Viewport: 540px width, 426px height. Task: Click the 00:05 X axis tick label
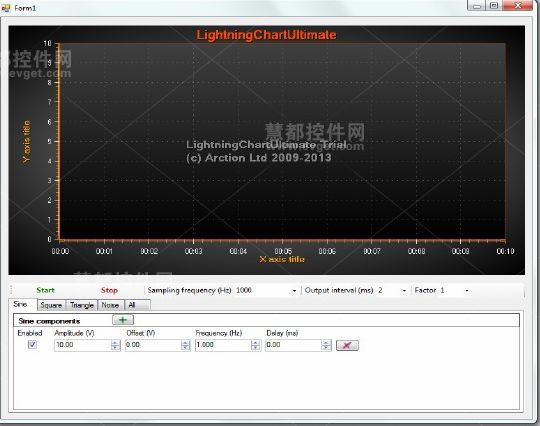(283, 251)
